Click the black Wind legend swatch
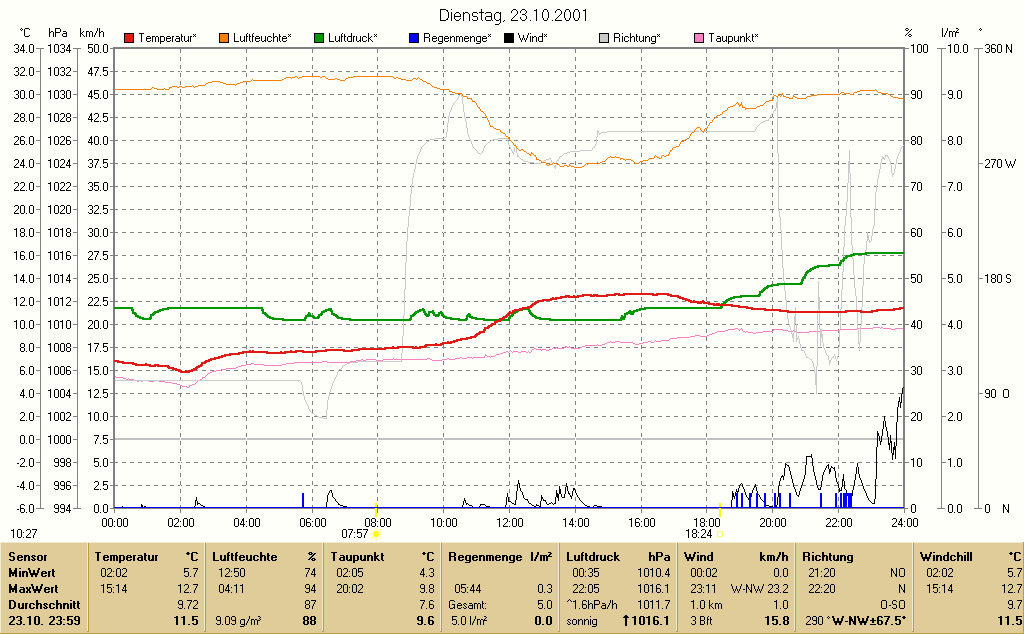 (x=509, y=39)
